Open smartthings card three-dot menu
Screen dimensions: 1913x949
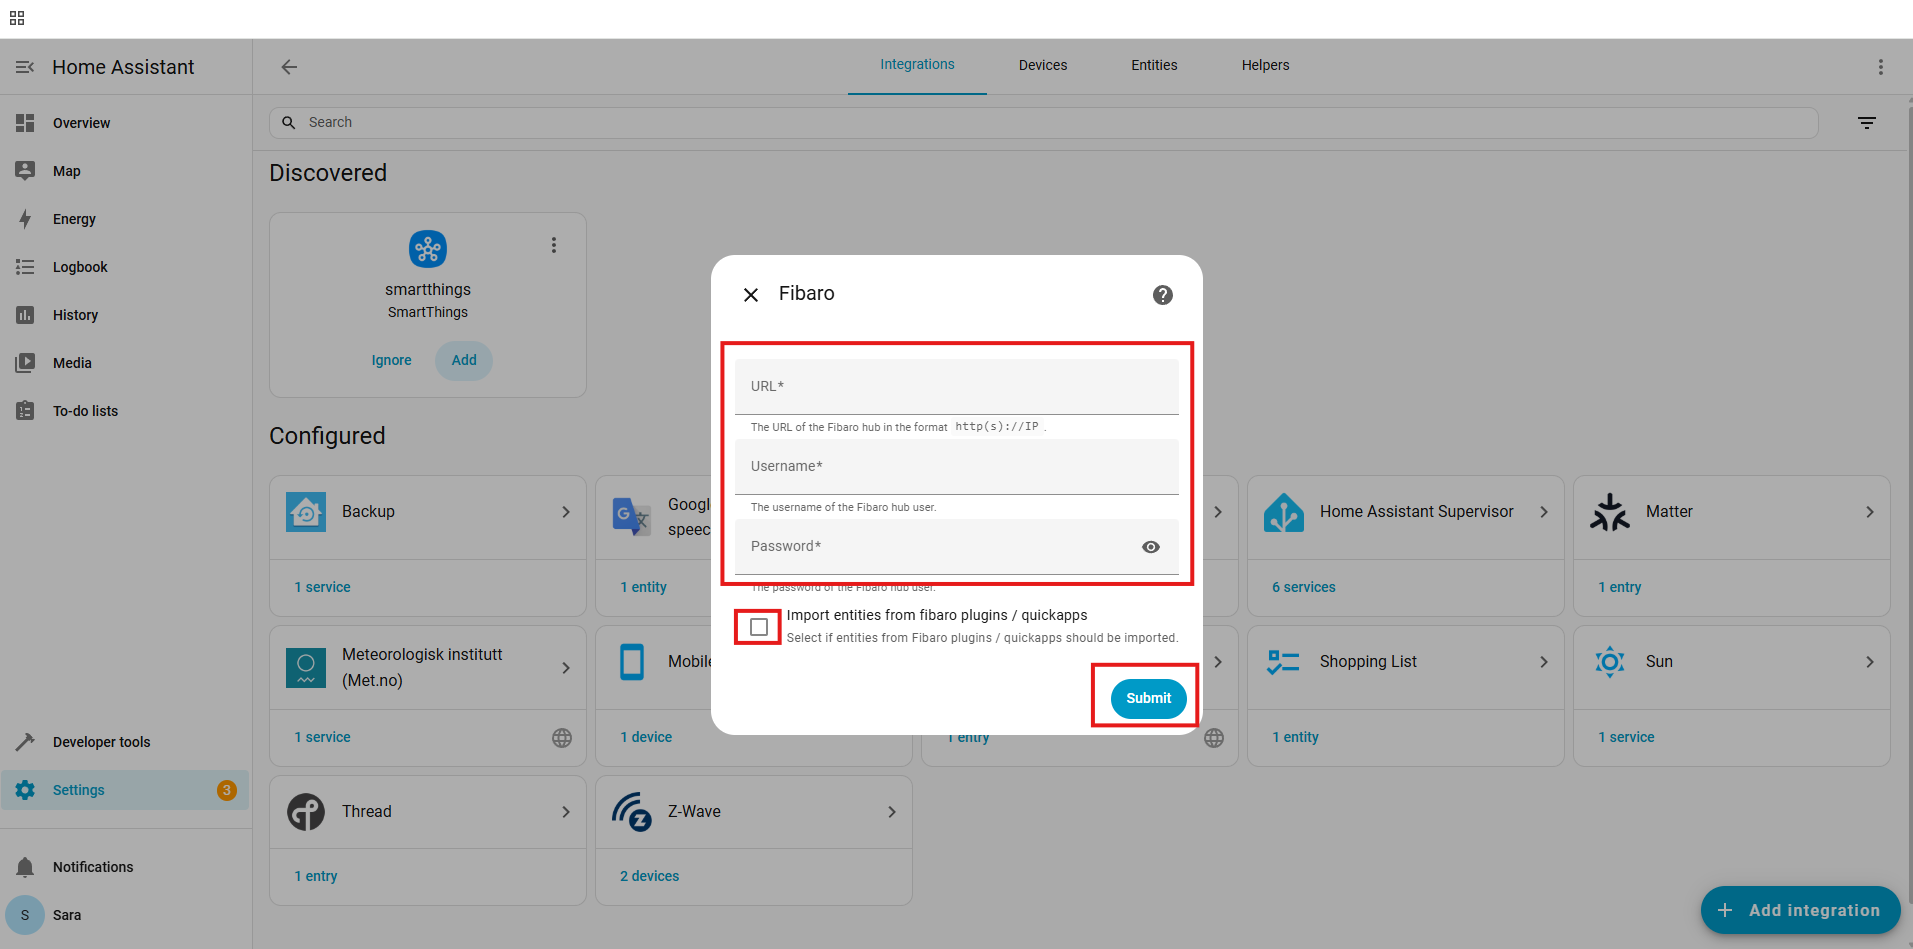click(554, 245)
